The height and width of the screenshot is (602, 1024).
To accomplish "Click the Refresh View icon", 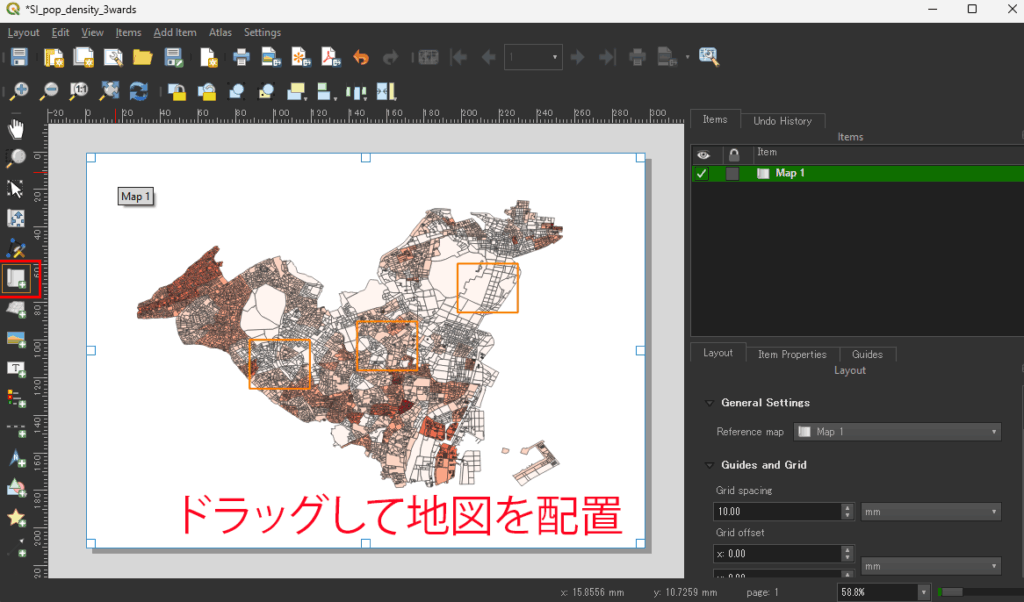I will [139, 91].
